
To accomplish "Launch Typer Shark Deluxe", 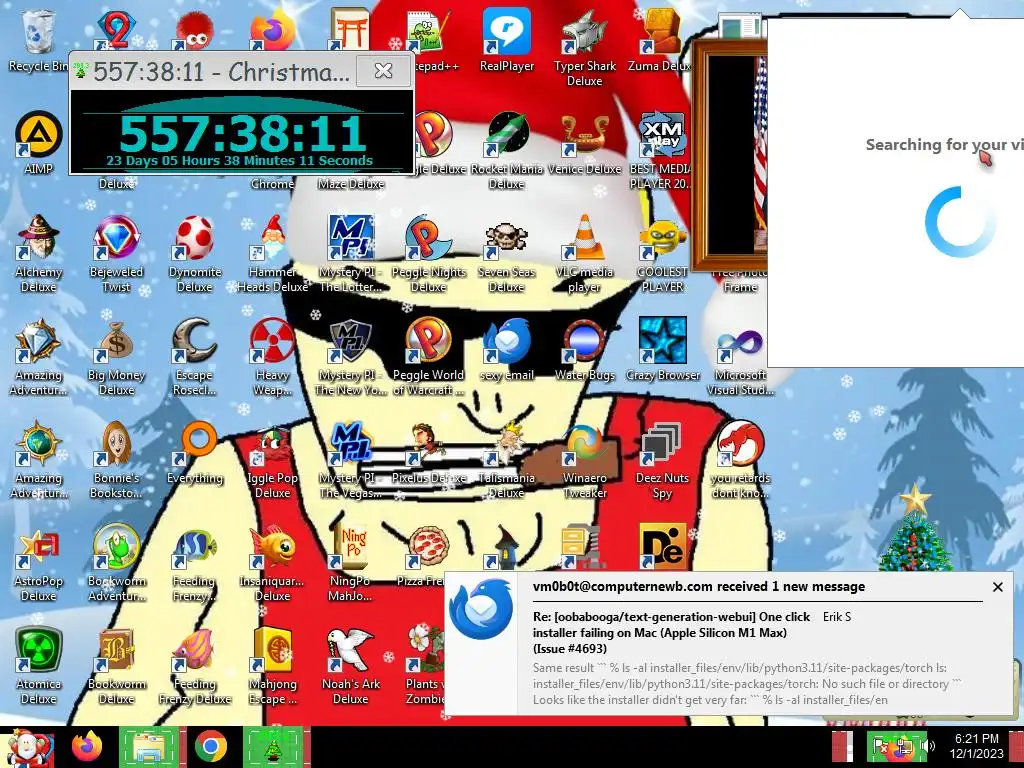I will click(x=584, y=48).
